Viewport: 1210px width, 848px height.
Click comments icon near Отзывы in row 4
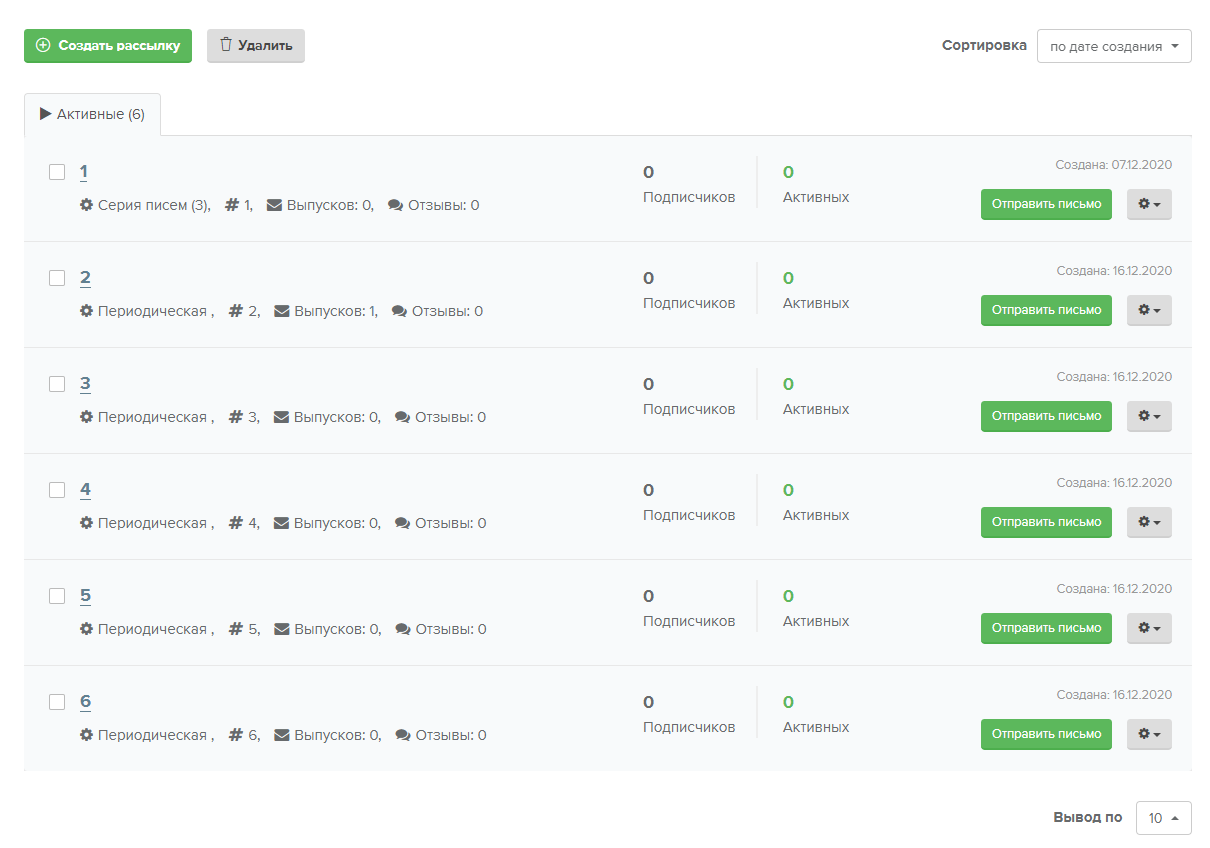(403, 523)
